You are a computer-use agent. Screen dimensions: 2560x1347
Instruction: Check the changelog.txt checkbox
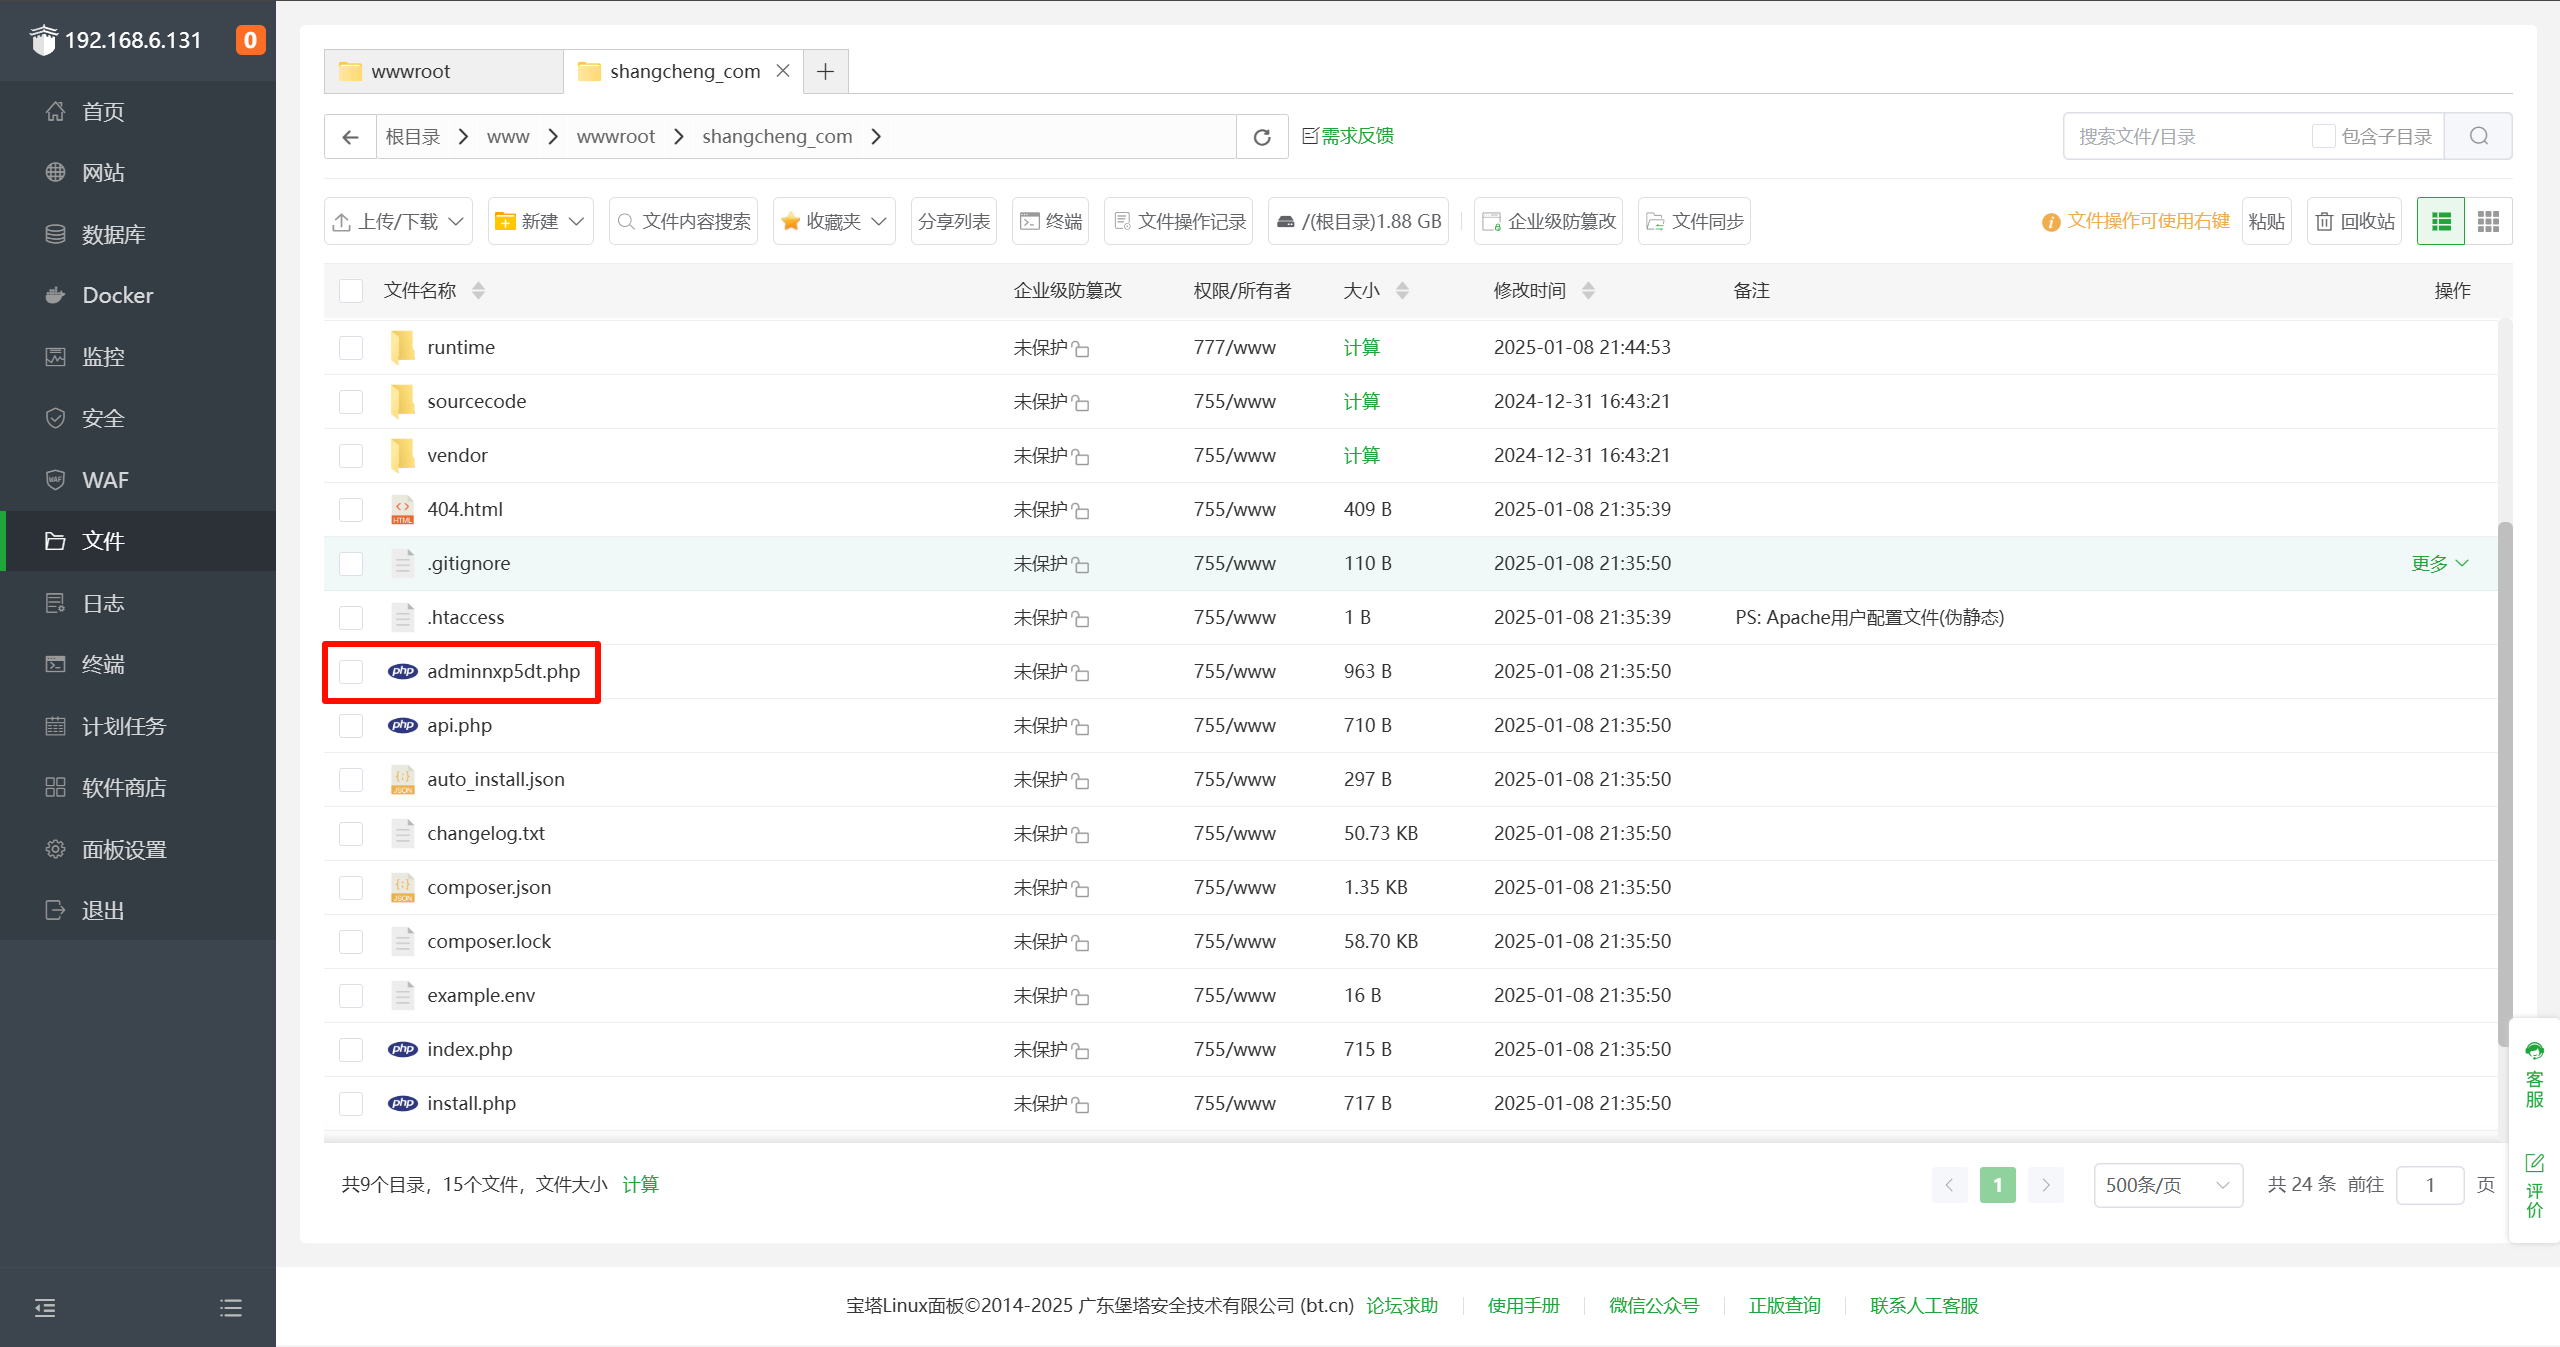coord(351,833)
